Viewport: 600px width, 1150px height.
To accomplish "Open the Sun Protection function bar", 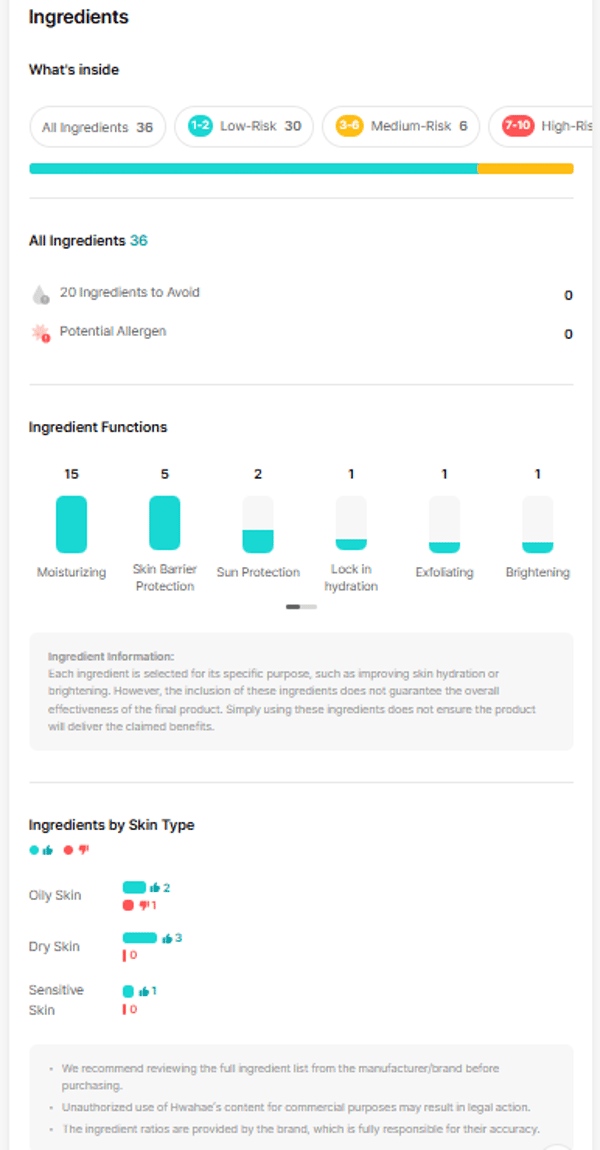I will pyautogui.click(x=258, y=525).
